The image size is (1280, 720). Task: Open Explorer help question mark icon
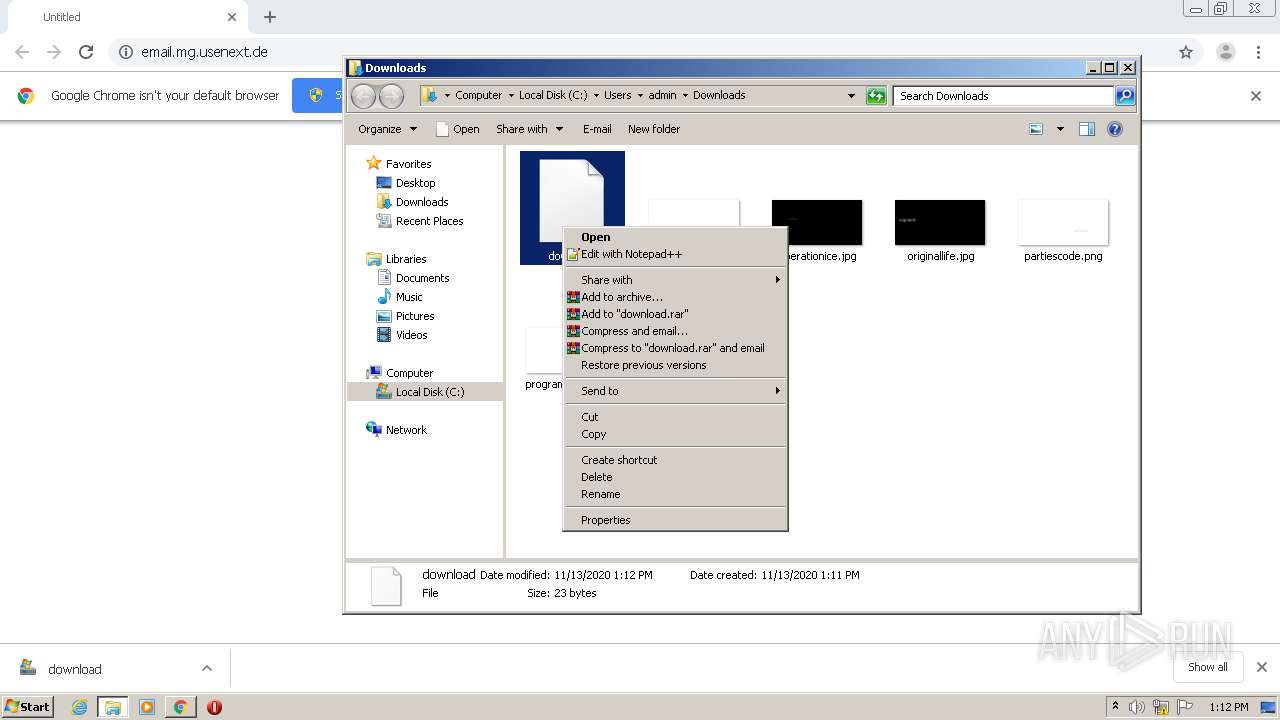pyautogui.click(x=1115, y=129)
